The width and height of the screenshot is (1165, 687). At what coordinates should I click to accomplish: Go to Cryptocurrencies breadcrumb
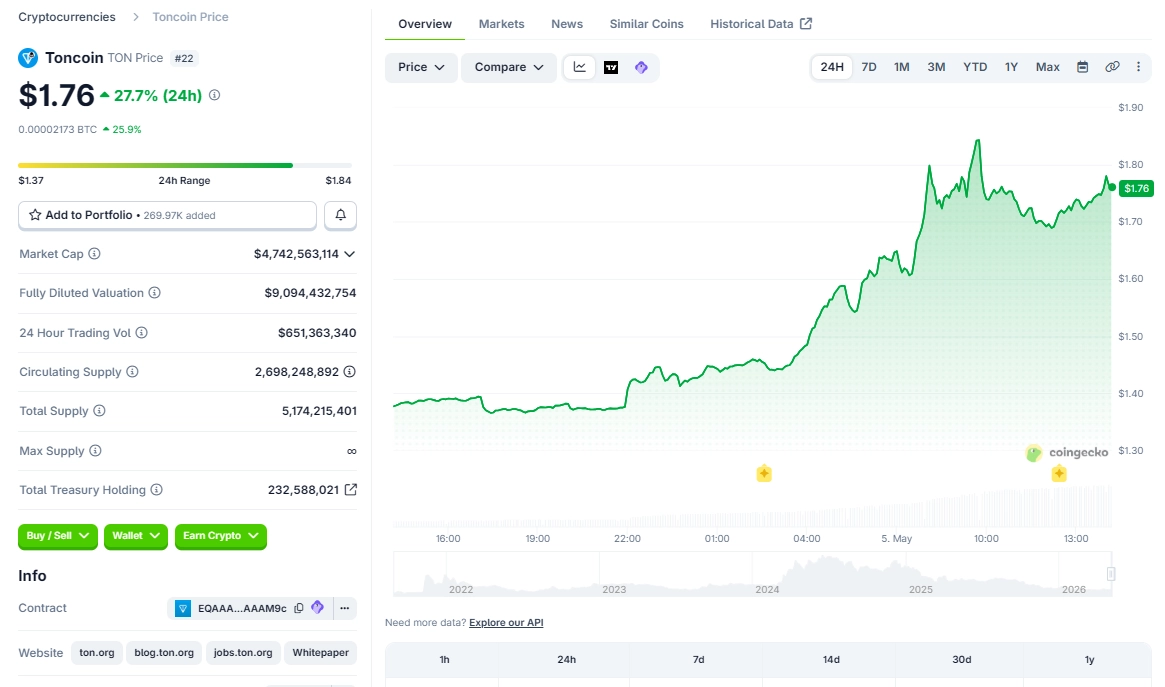pos(67,16)
